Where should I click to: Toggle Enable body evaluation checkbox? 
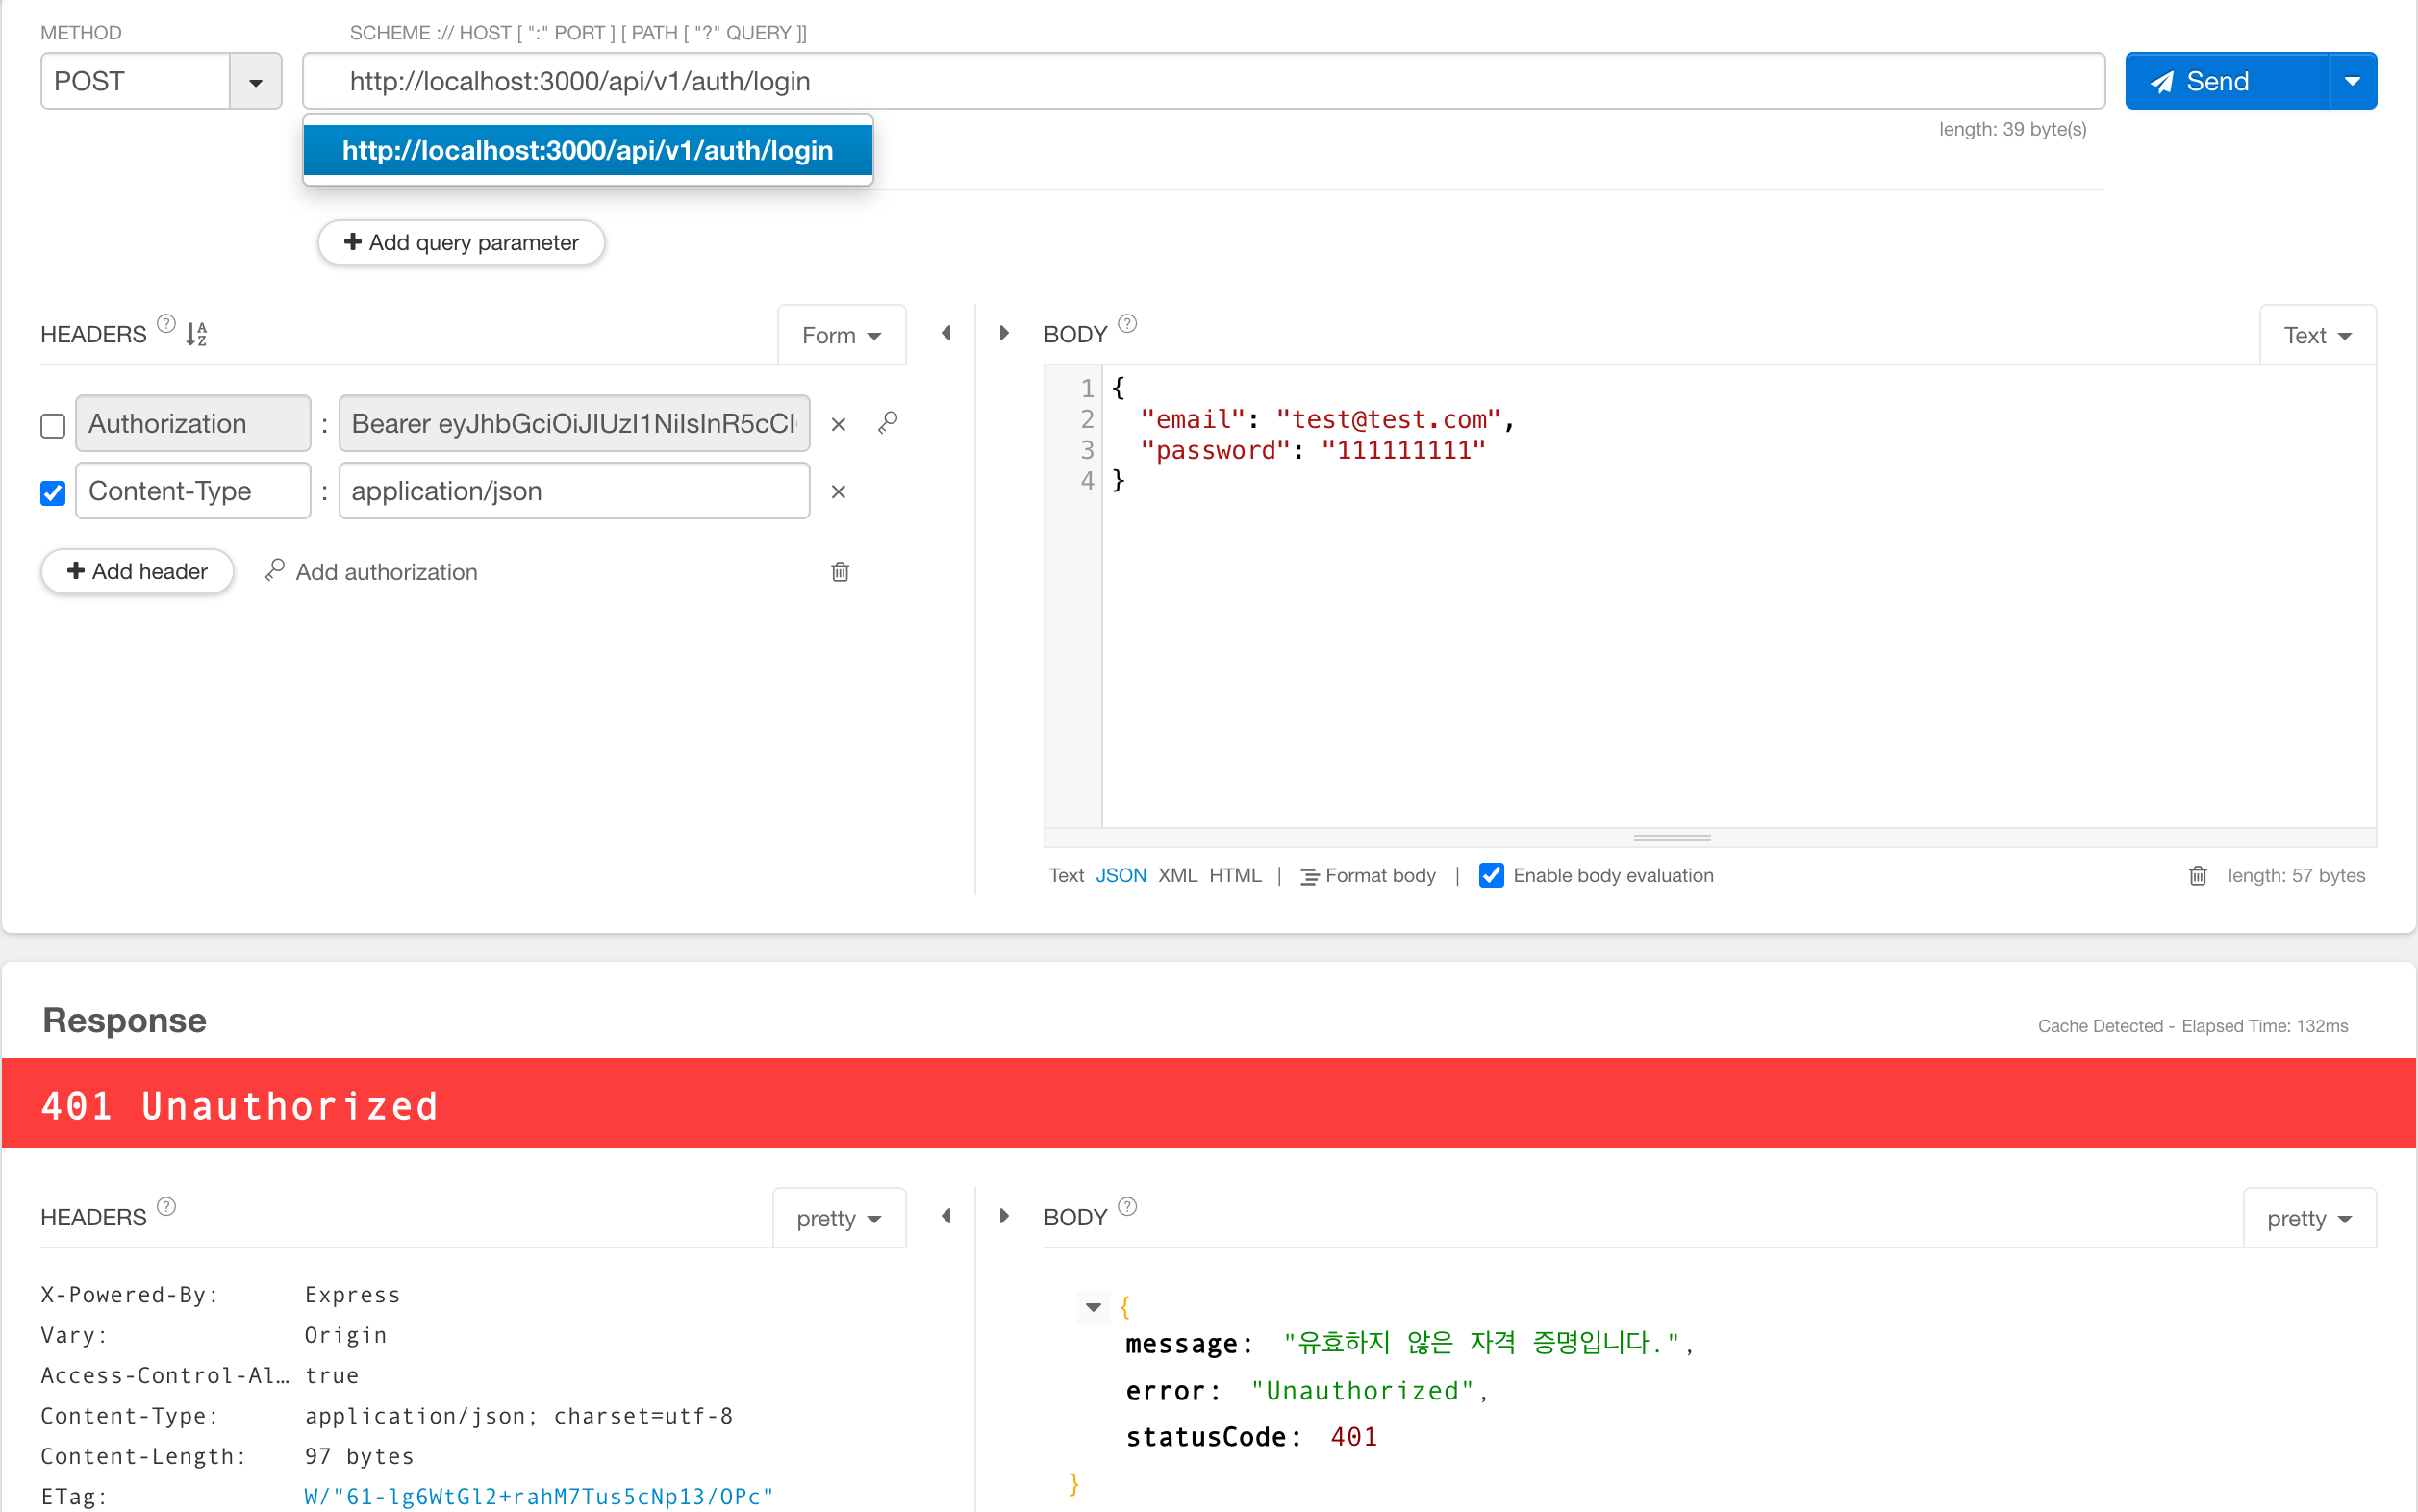coord(1490,875)
